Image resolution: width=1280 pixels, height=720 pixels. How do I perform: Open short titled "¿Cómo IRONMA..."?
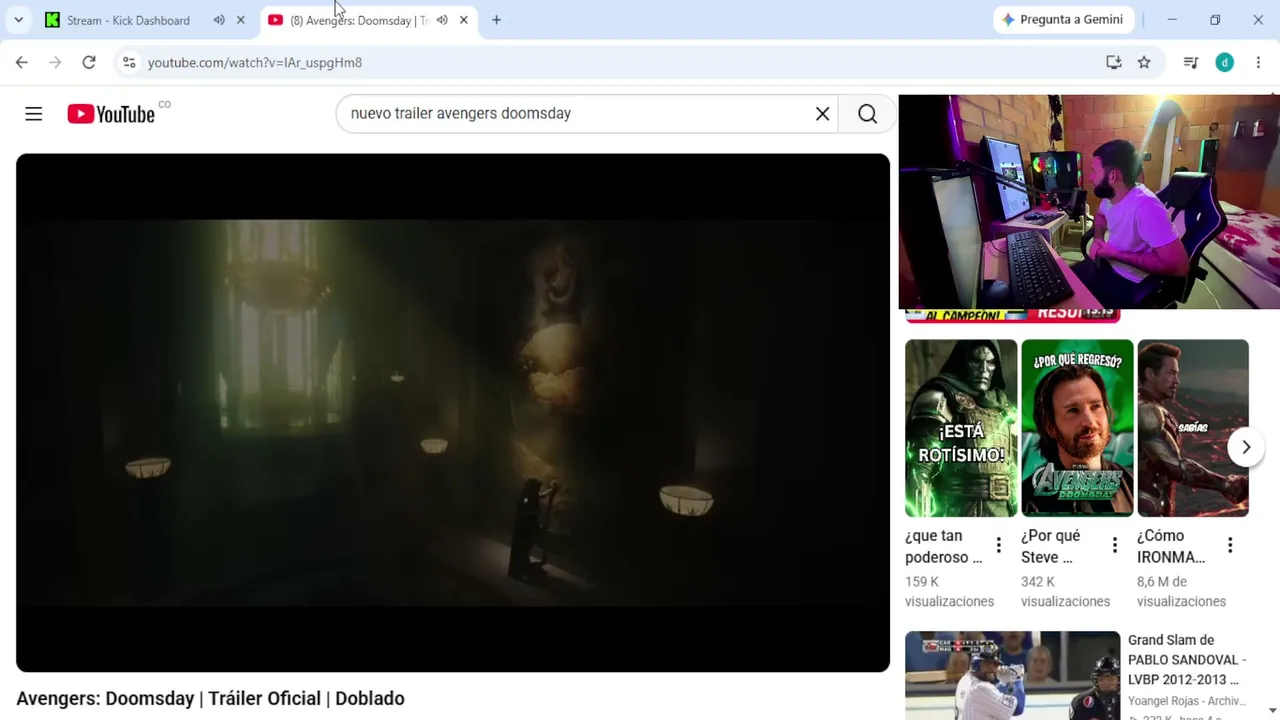1171,547
